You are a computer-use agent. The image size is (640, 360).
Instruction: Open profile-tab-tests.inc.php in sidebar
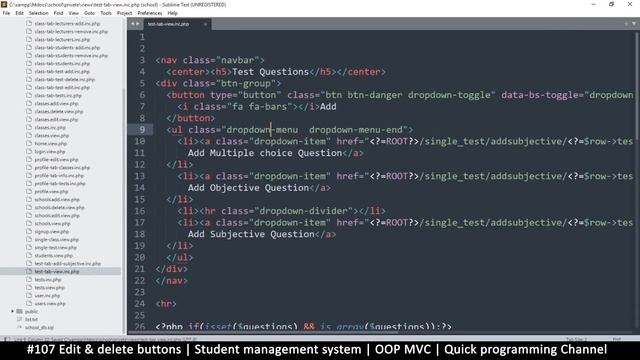click(60, 184)
